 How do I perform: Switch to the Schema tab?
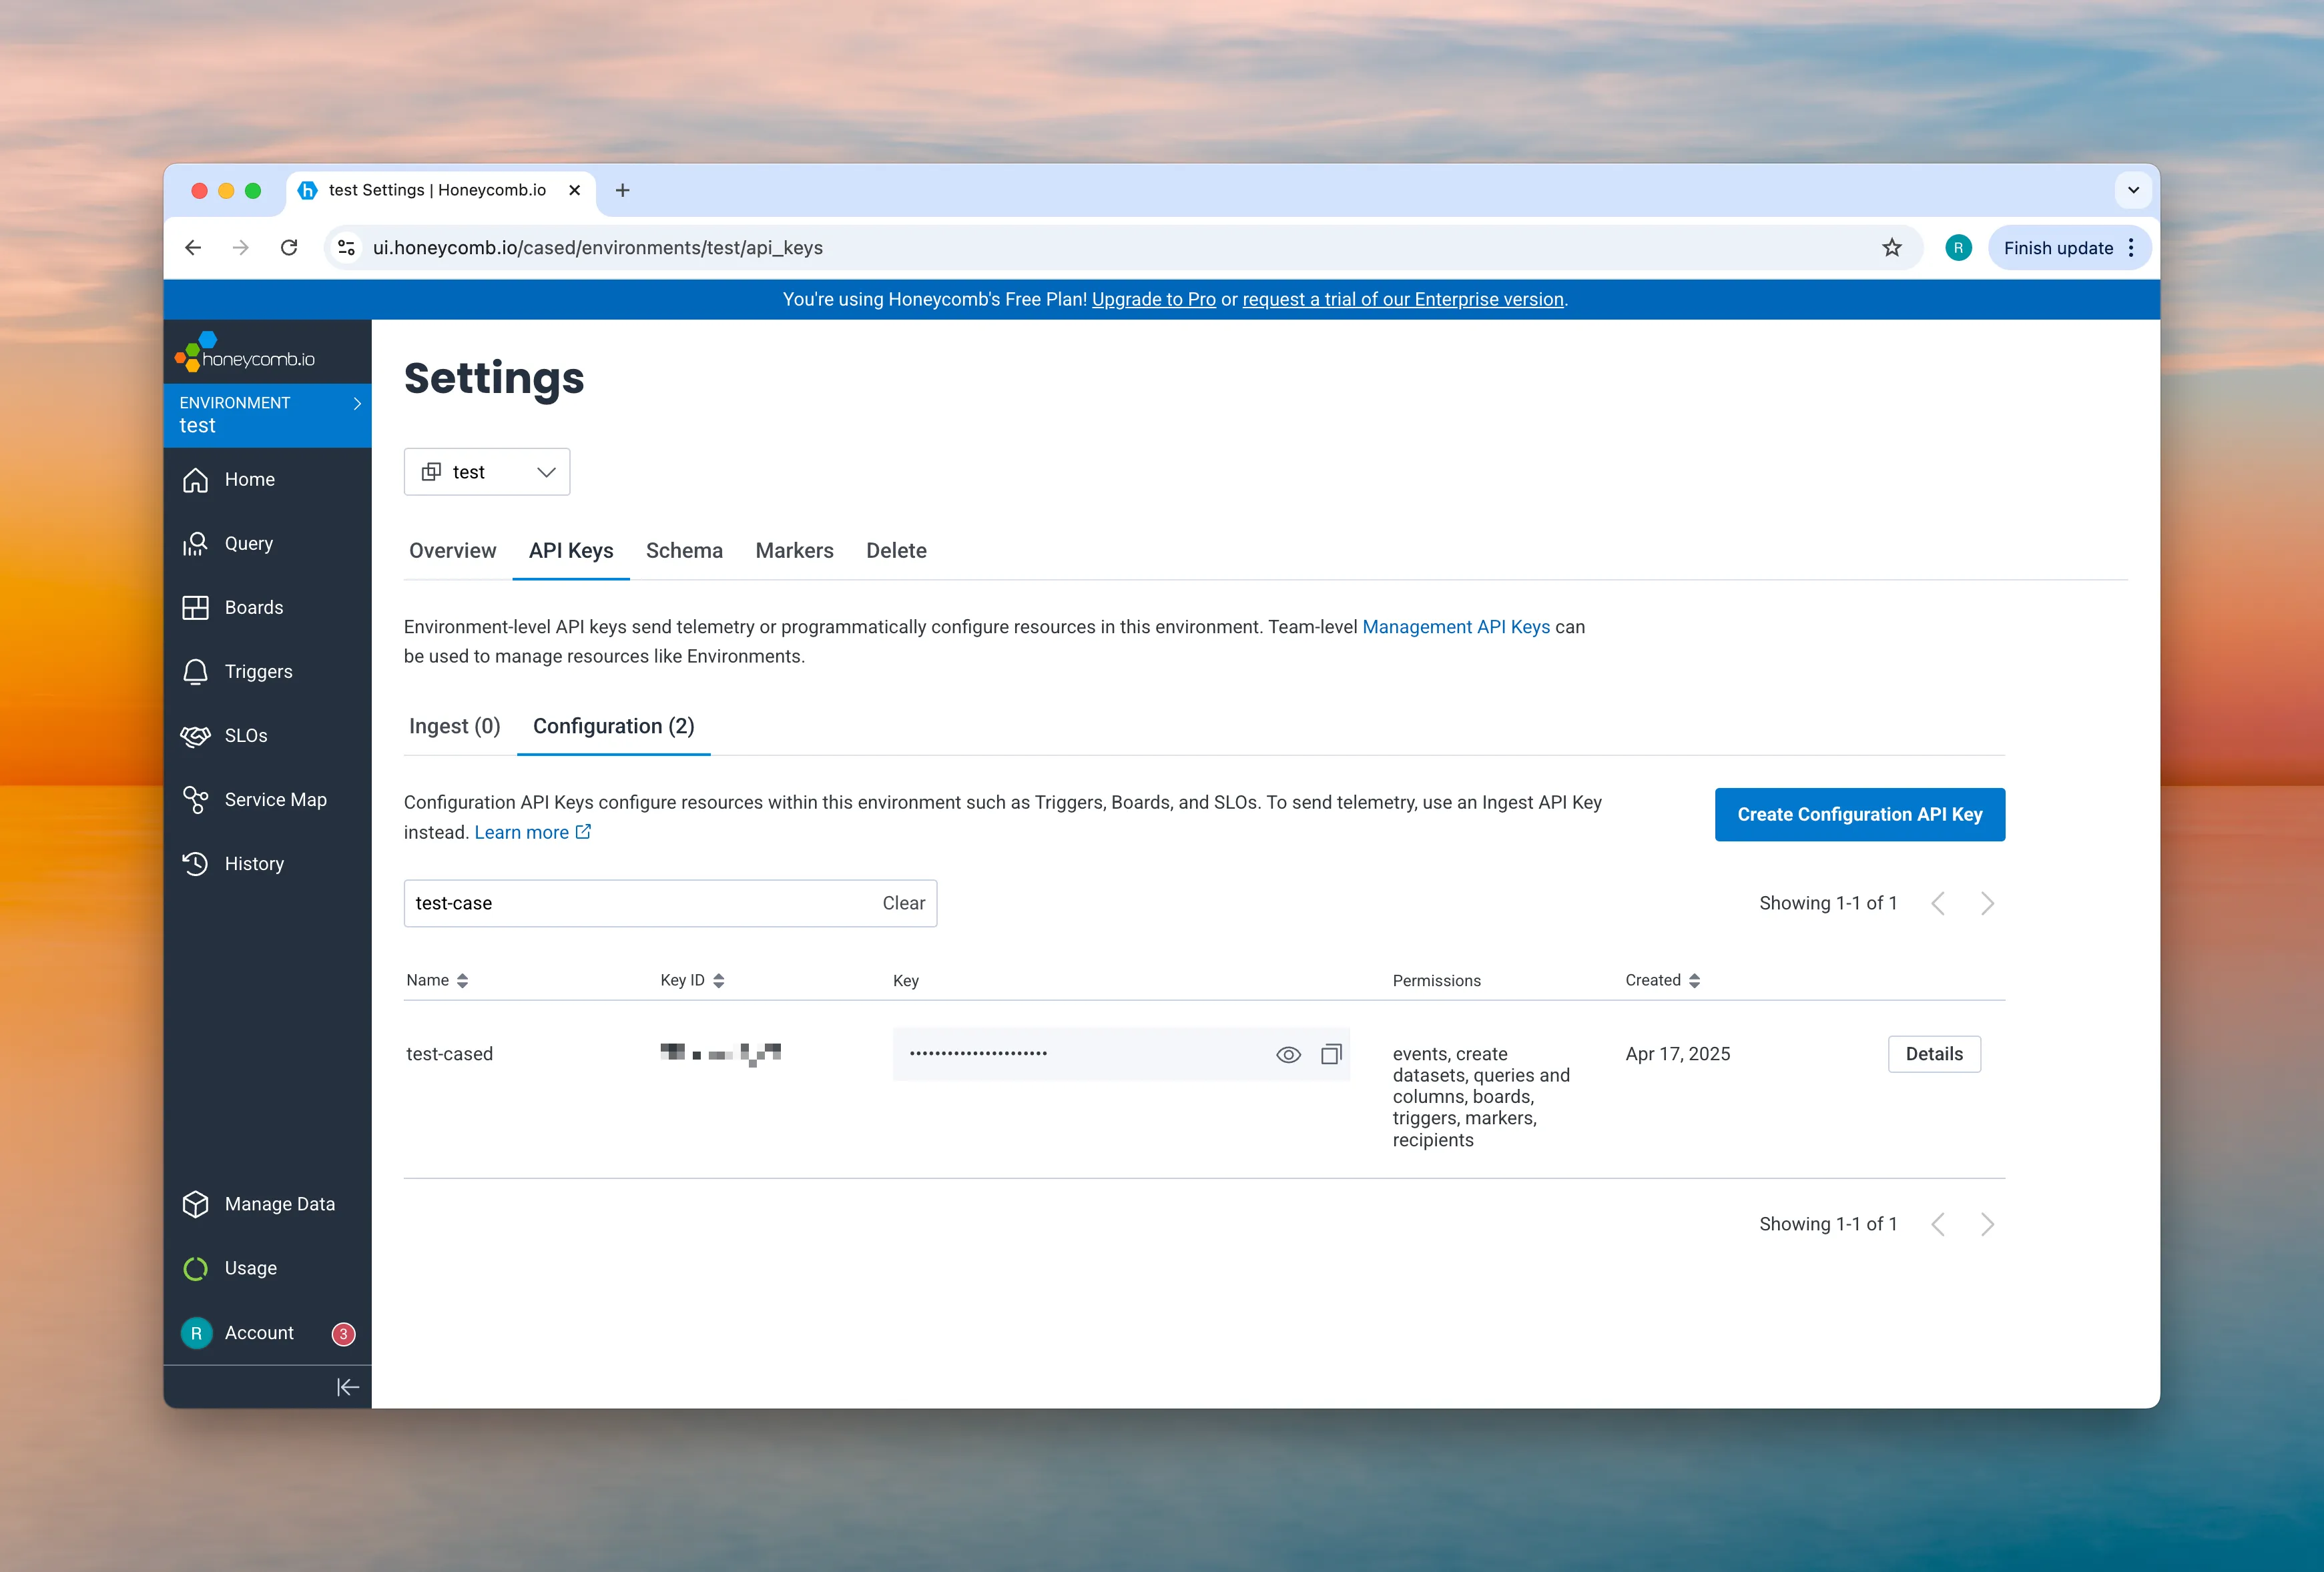click(684, 550)
